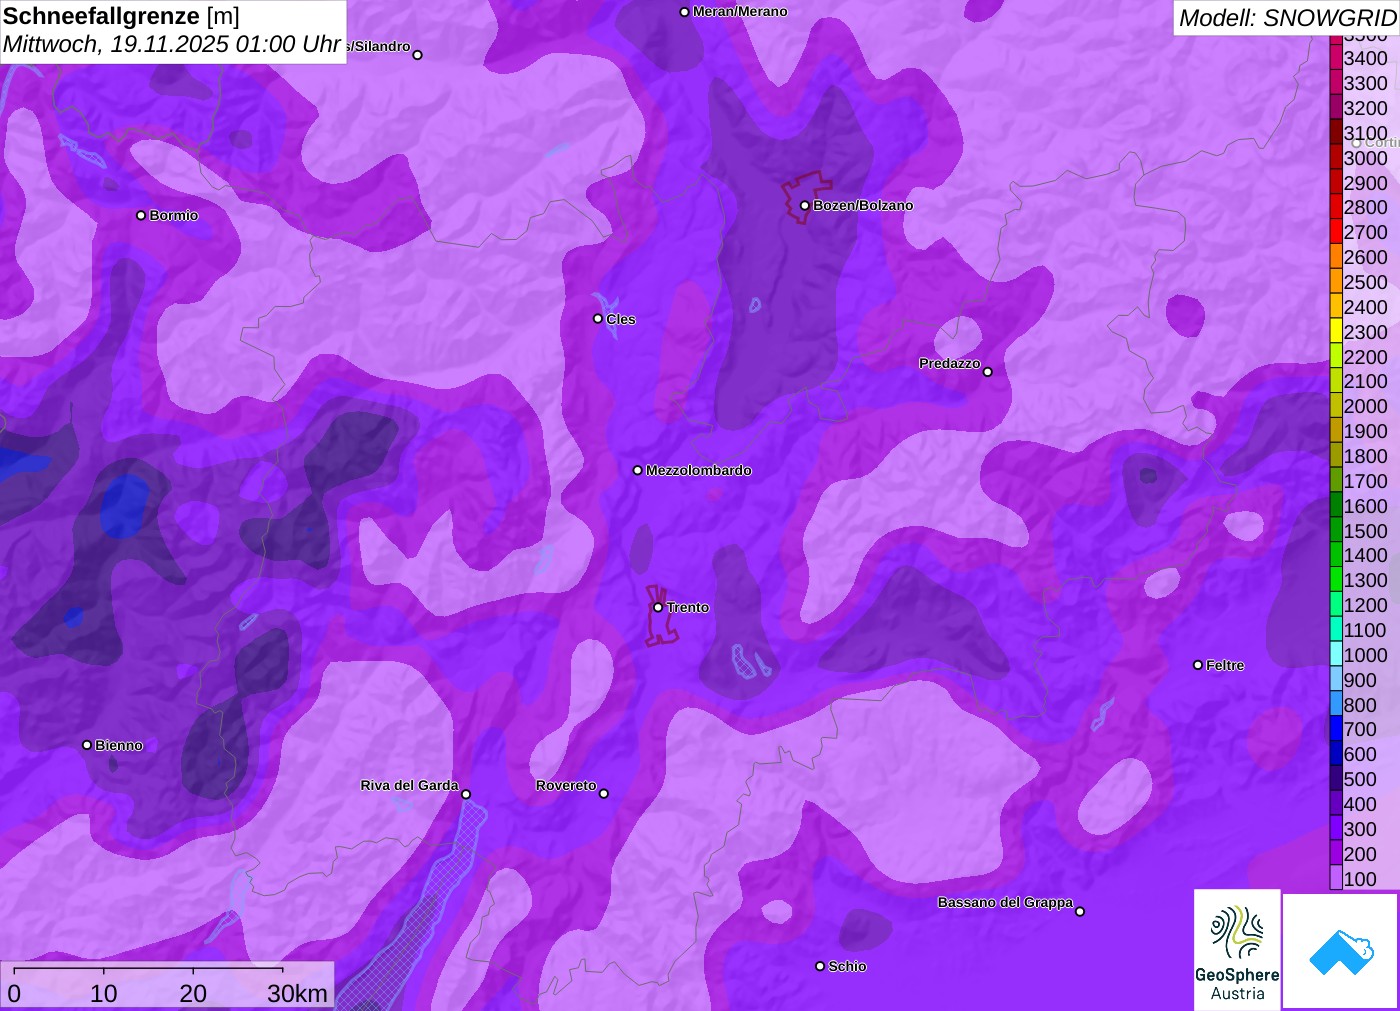Click the Bienno label text

click(119, 745)
